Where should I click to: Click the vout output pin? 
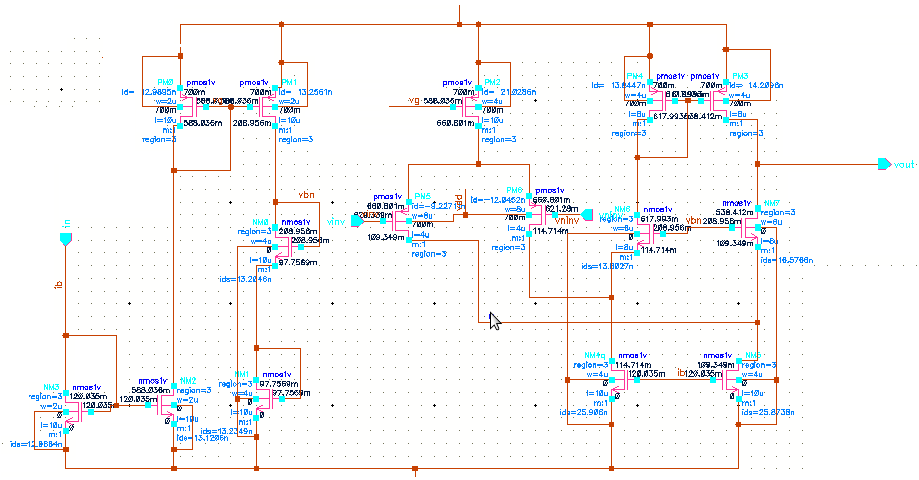click(884, 165)
